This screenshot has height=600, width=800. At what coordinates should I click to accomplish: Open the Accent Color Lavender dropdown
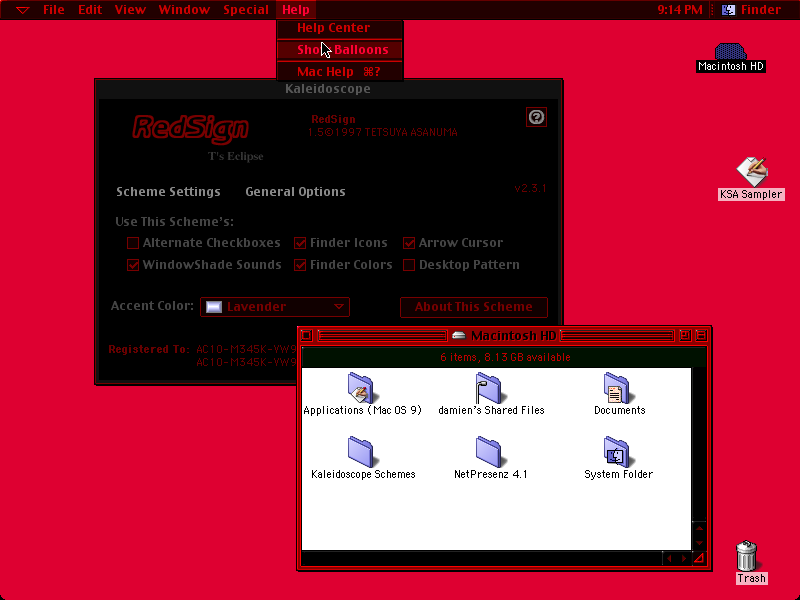(275, 307)
